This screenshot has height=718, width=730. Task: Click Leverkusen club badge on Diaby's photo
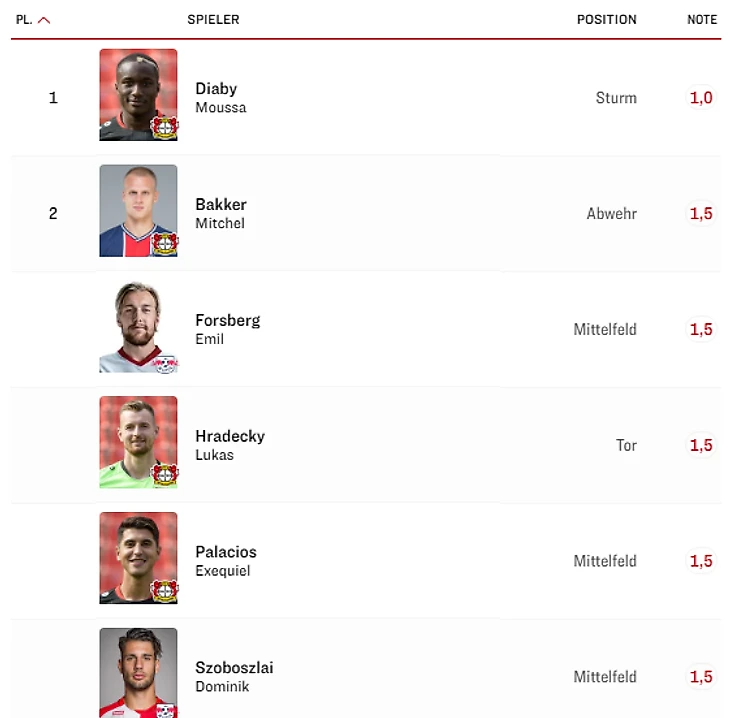pos(164,128)
